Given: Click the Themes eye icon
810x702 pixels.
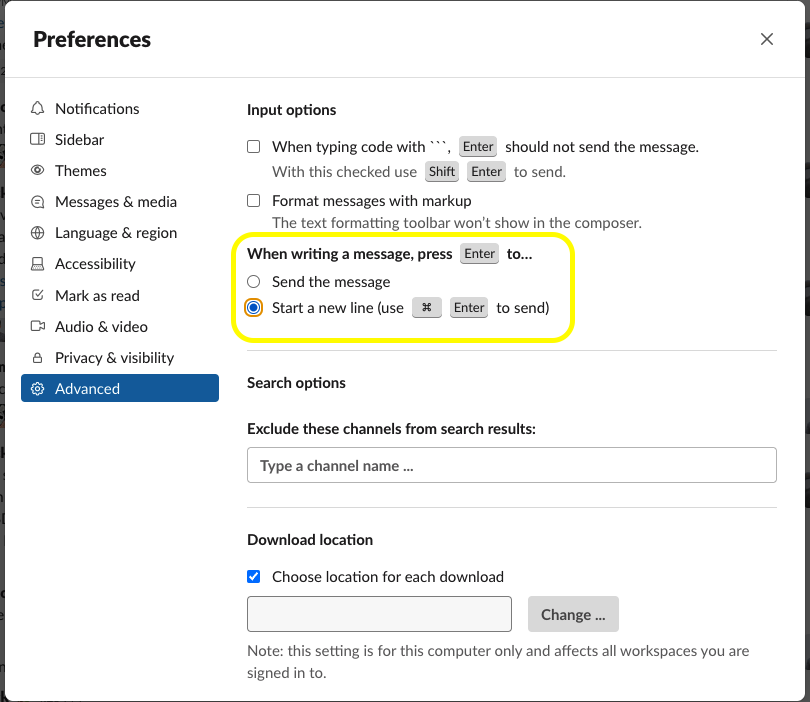Looking at the screenshot, I should pyautogui.click(x=38, y=170).
